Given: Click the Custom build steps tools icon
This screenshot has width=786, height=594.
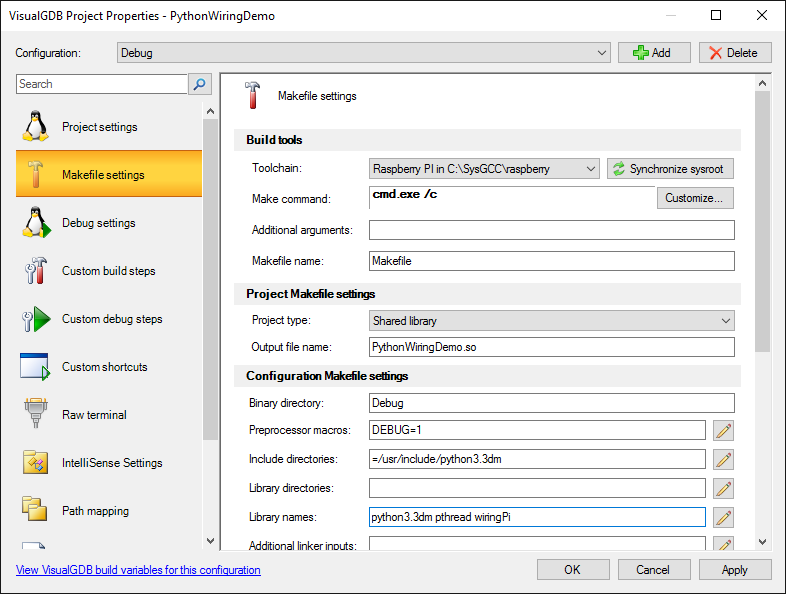Looking at the screenshot, I should 36,271.
